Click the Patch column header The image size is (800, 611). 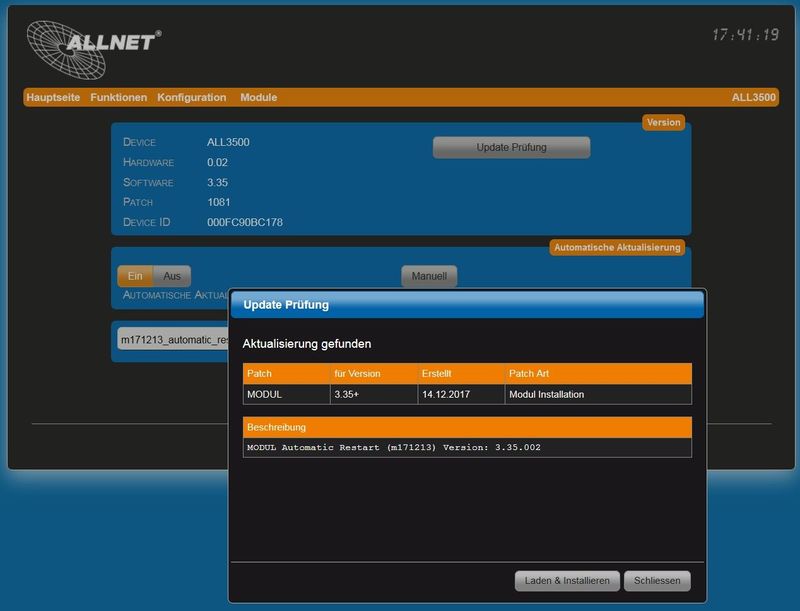pyautogui.click(x=287, y=373)
